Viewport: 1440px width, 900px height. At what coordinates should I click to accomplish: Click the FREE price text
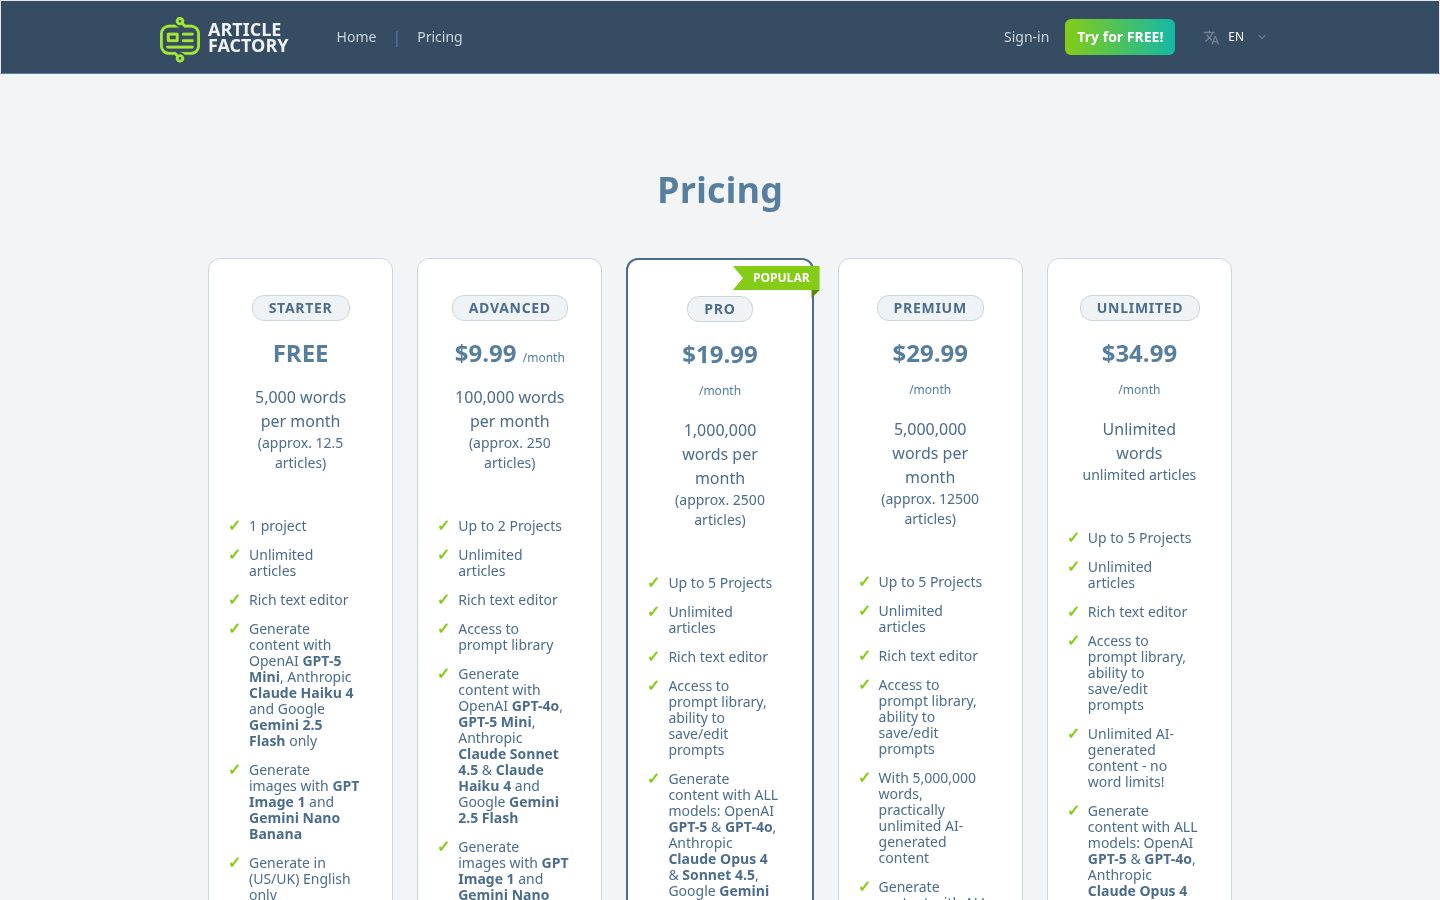300,354
